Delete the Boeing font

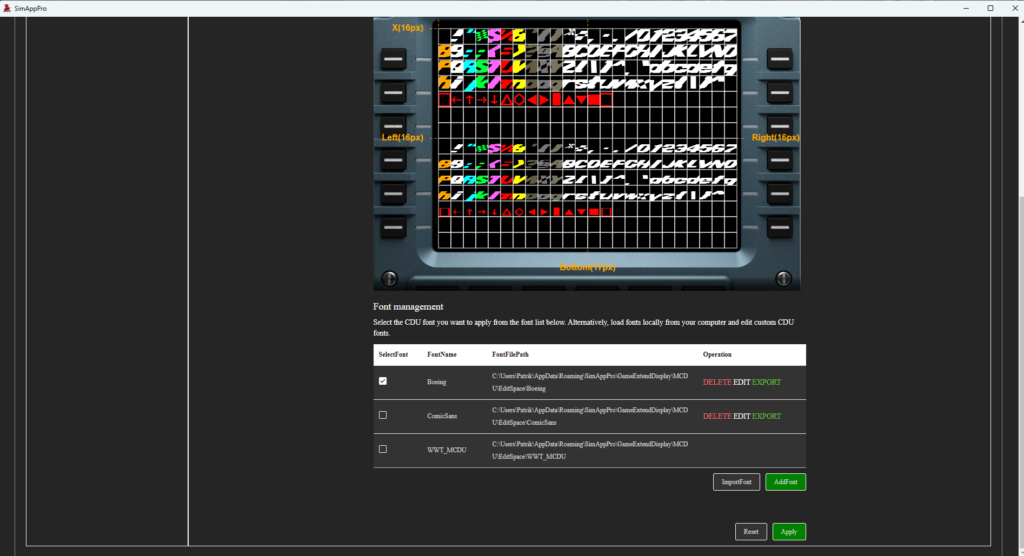pyautogui.click(x=716, y=382)
